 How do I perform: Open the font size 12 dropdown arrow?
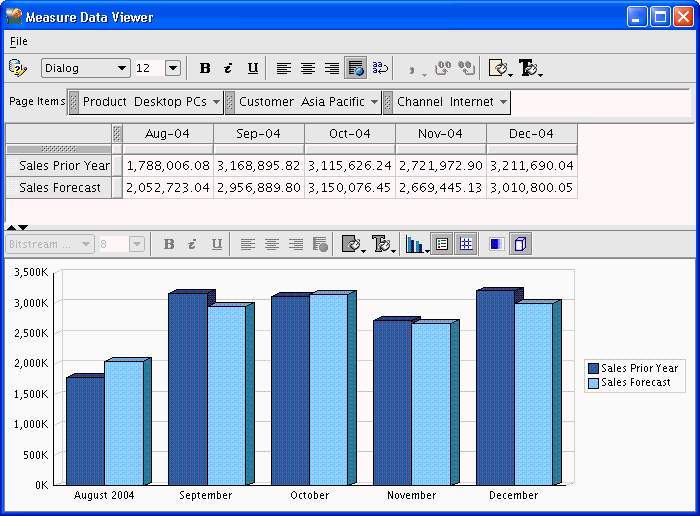[x=173, y=68]
